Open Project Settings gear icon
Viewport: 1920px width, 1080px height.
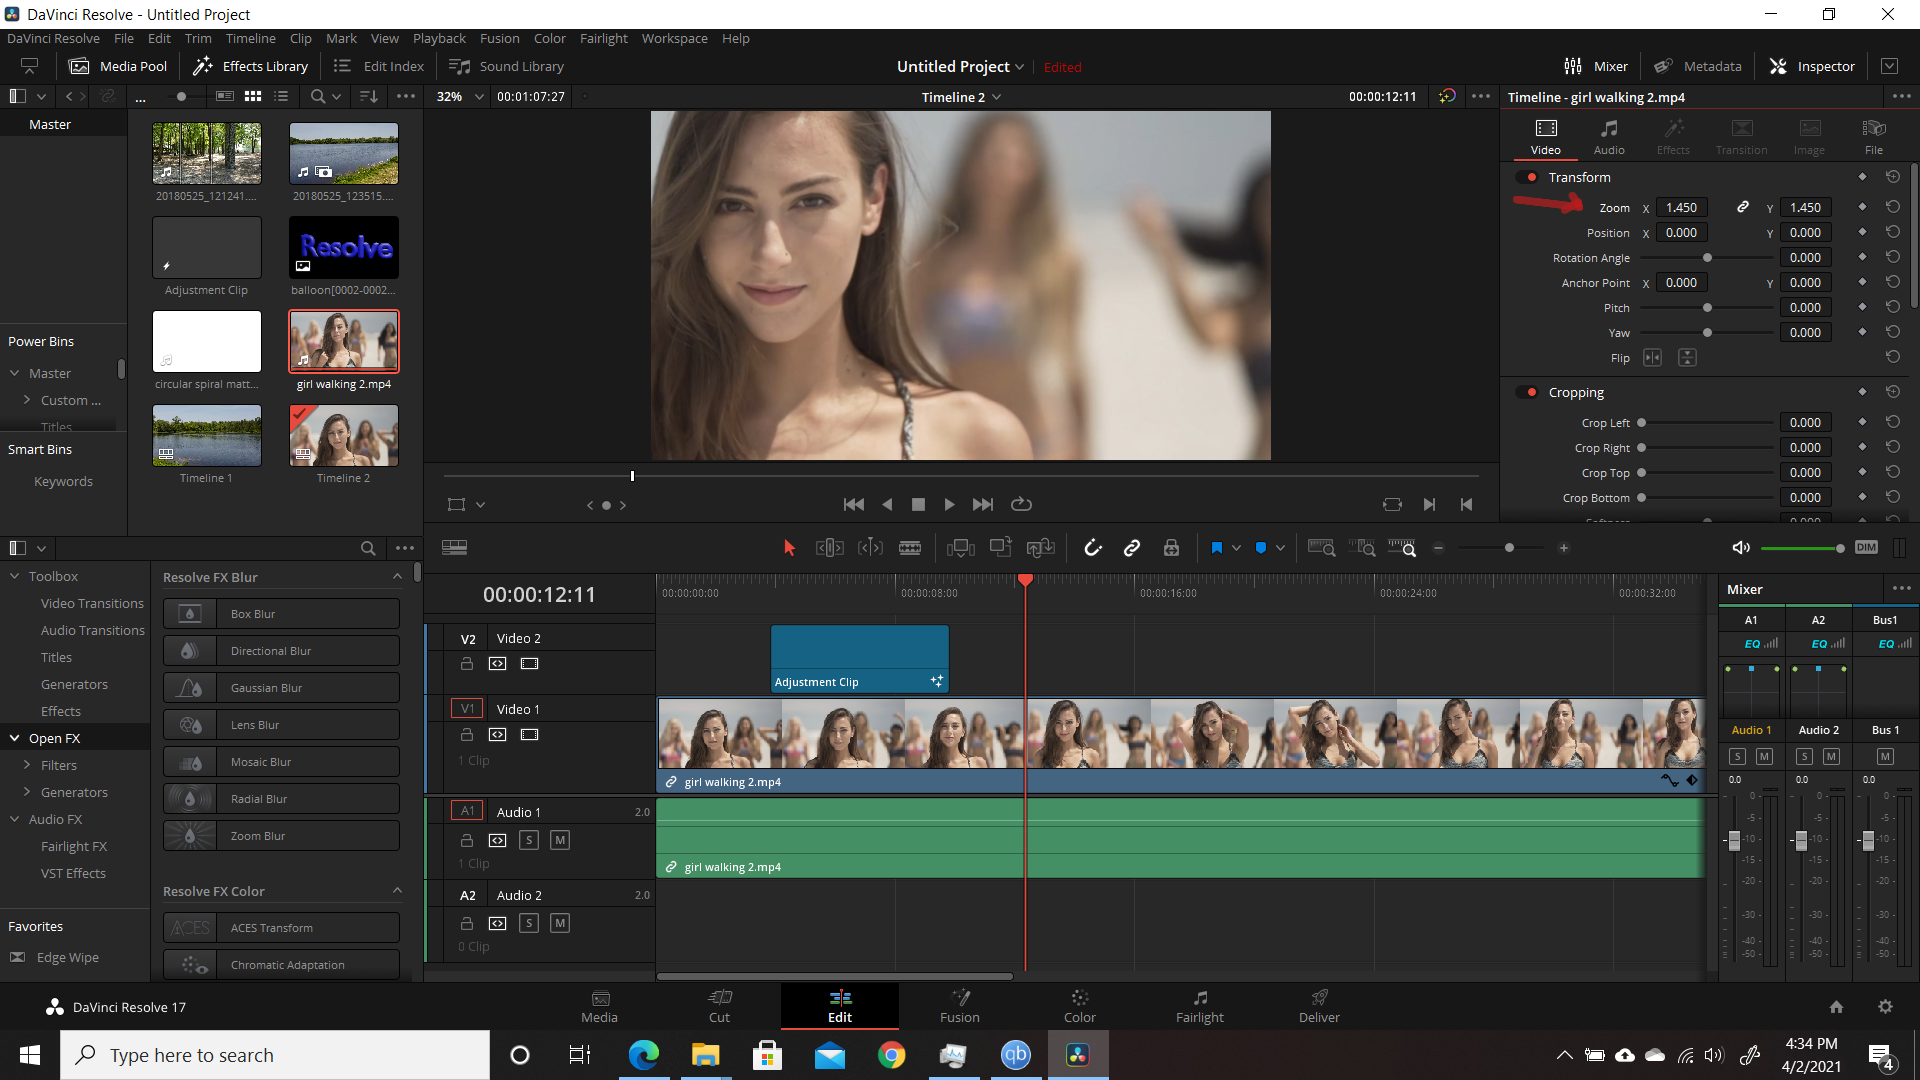click(1885, 1007)
